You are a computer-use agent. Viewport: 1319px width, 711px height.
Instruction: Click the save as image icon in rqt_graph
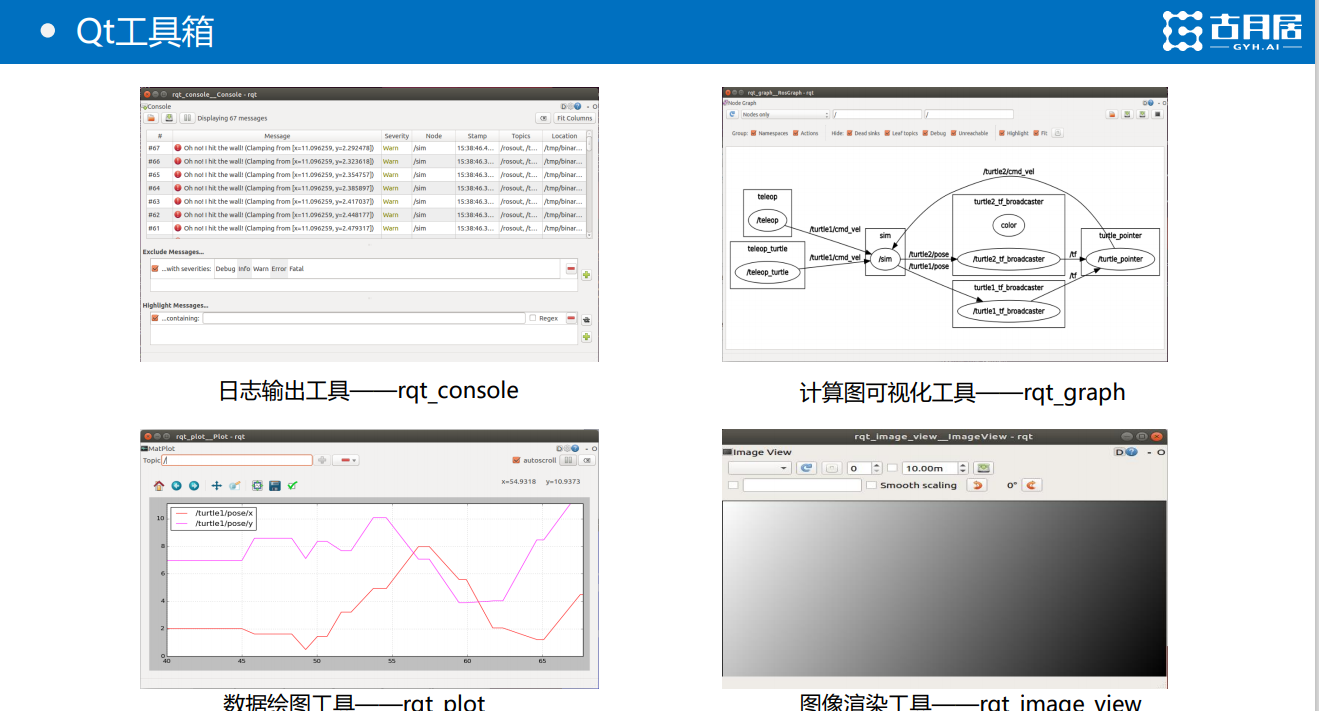tap(1158, 114)
